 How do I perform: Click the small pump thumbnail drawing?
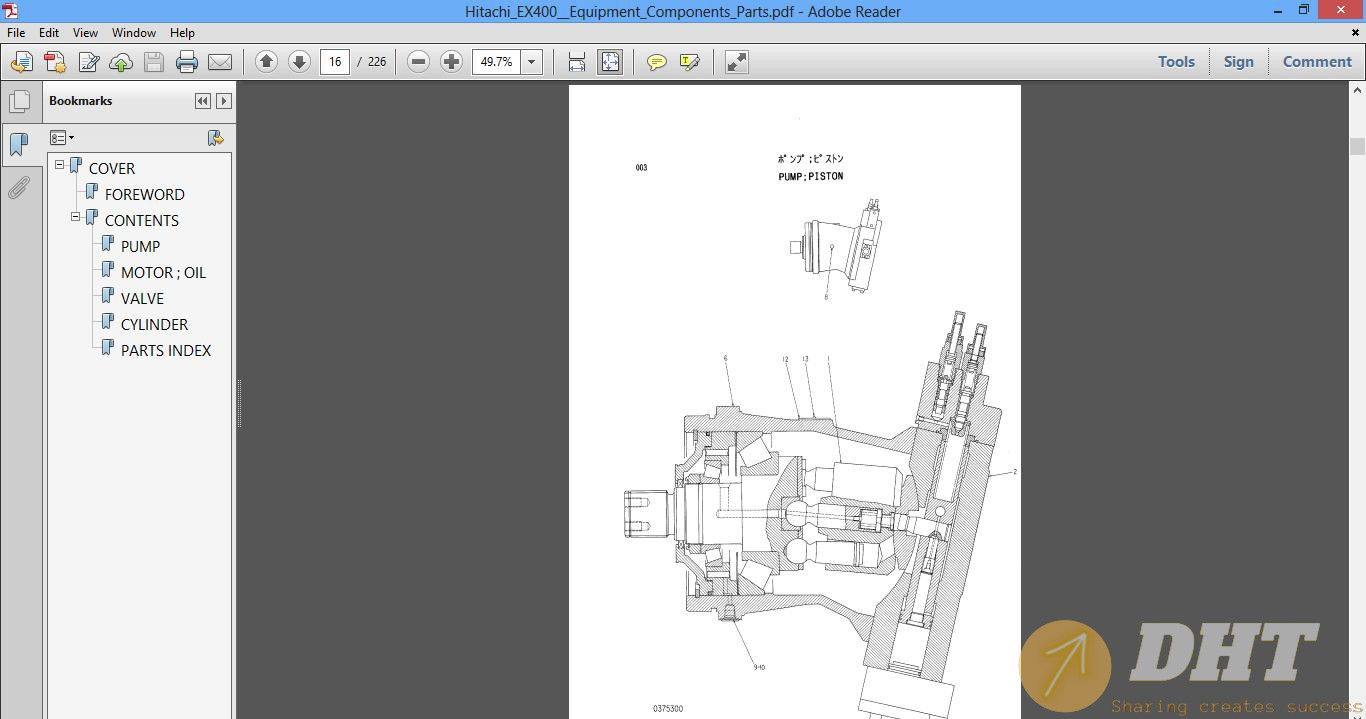click(834, 245)
